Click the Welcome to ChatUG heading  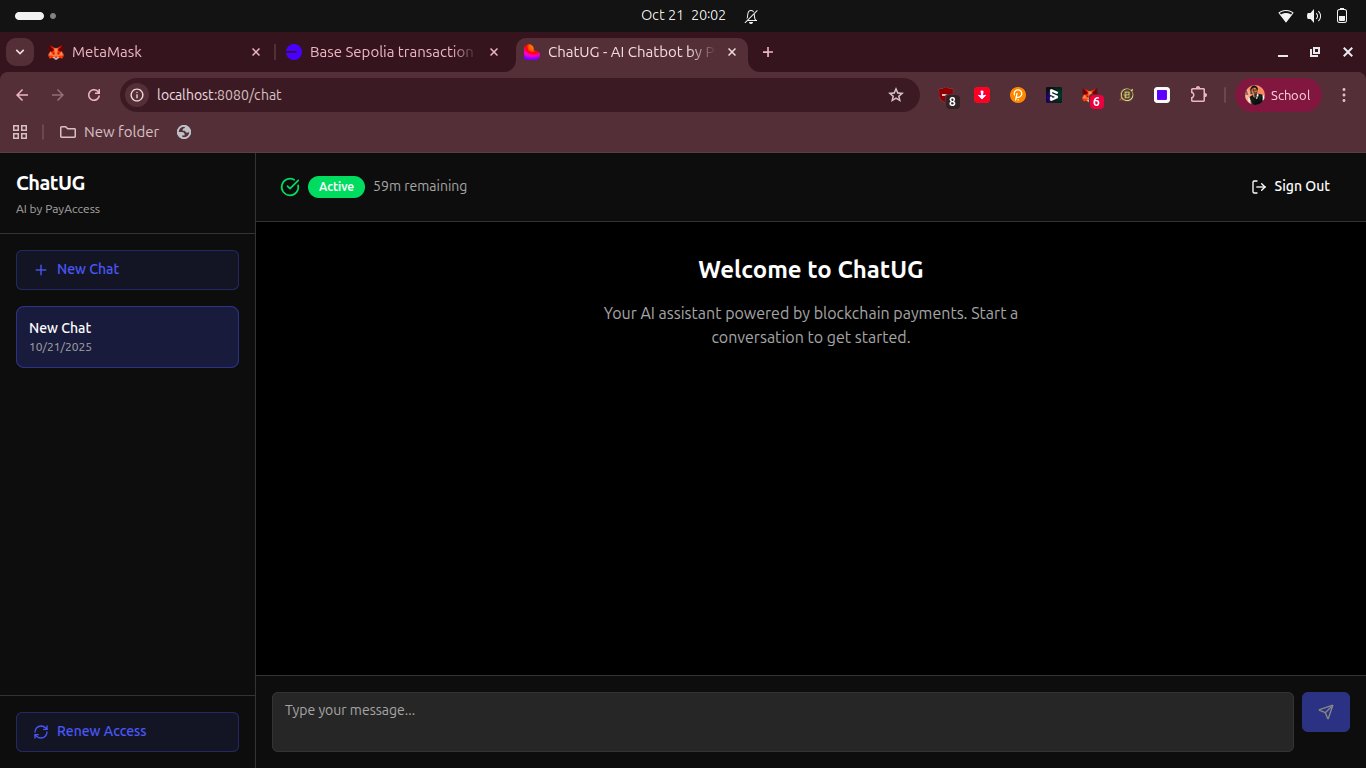tap(811, 270)
